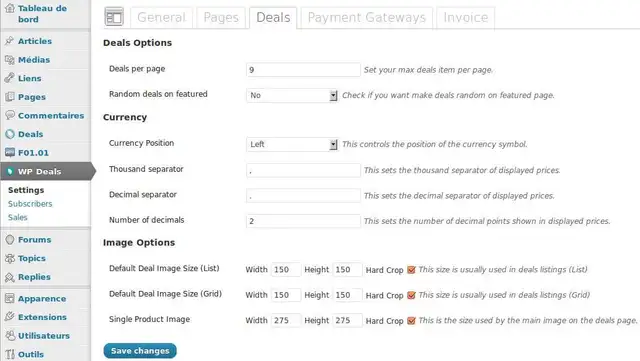The image size is (640, 361).
Task: Click the Articles pin icon
Action: pyautogui.click(x=10, y=40)
